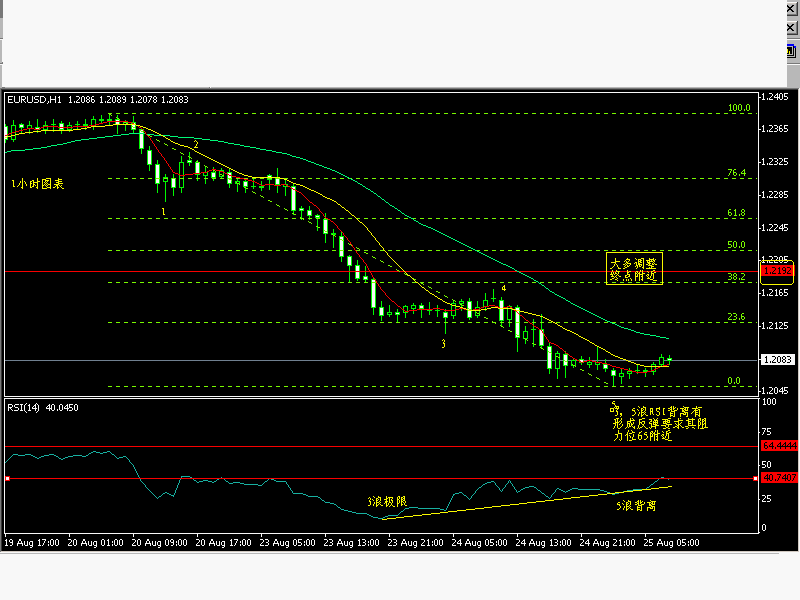The image size is (800, 600).
Task: Click the 25 Aug 05:00 time axis label
Action: (671, 543)
